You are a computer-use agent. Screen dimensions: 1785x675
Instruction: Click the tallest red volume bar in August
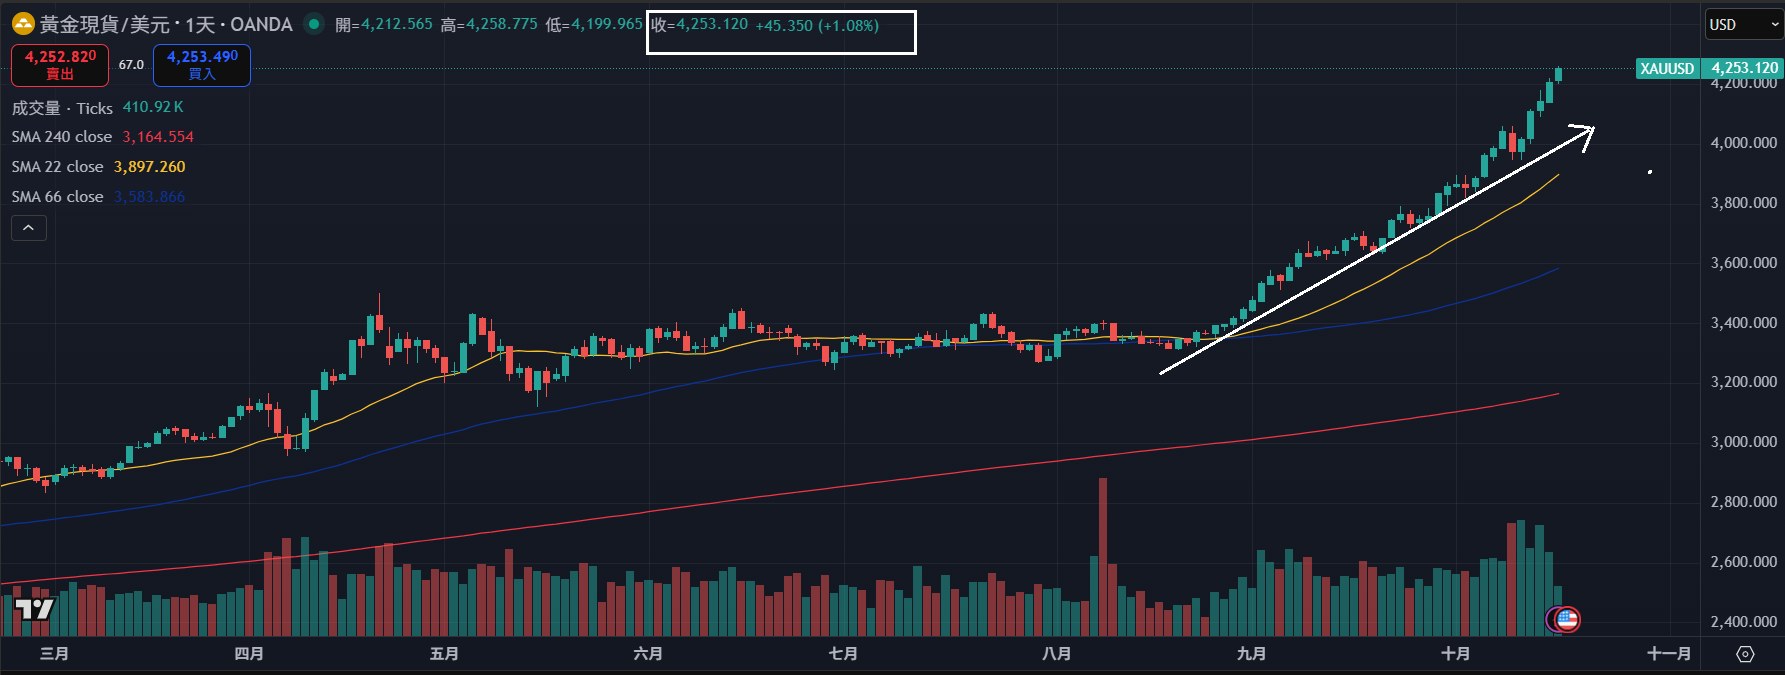coord(1103,555)
